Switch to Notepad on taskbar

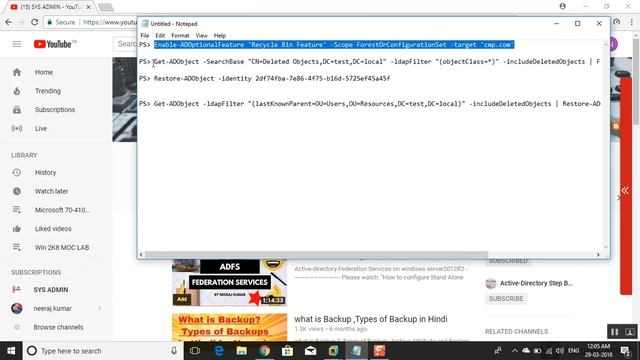356,351
